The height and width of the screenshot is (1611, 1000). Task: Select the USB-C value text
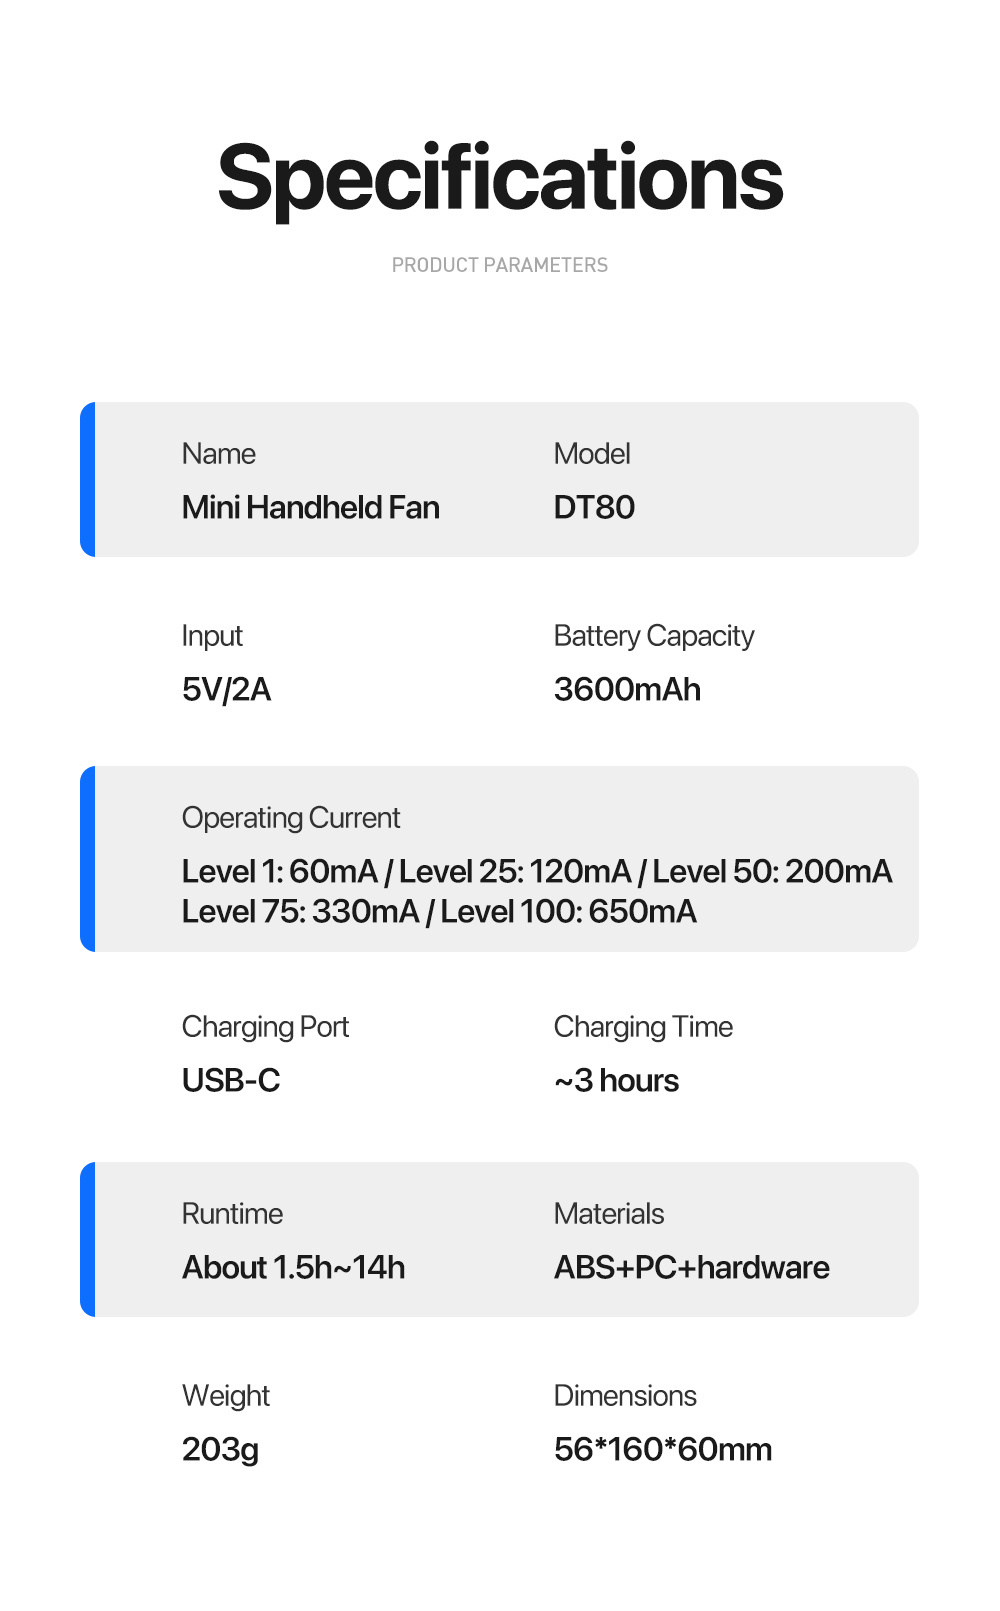tap(231, 1081)
